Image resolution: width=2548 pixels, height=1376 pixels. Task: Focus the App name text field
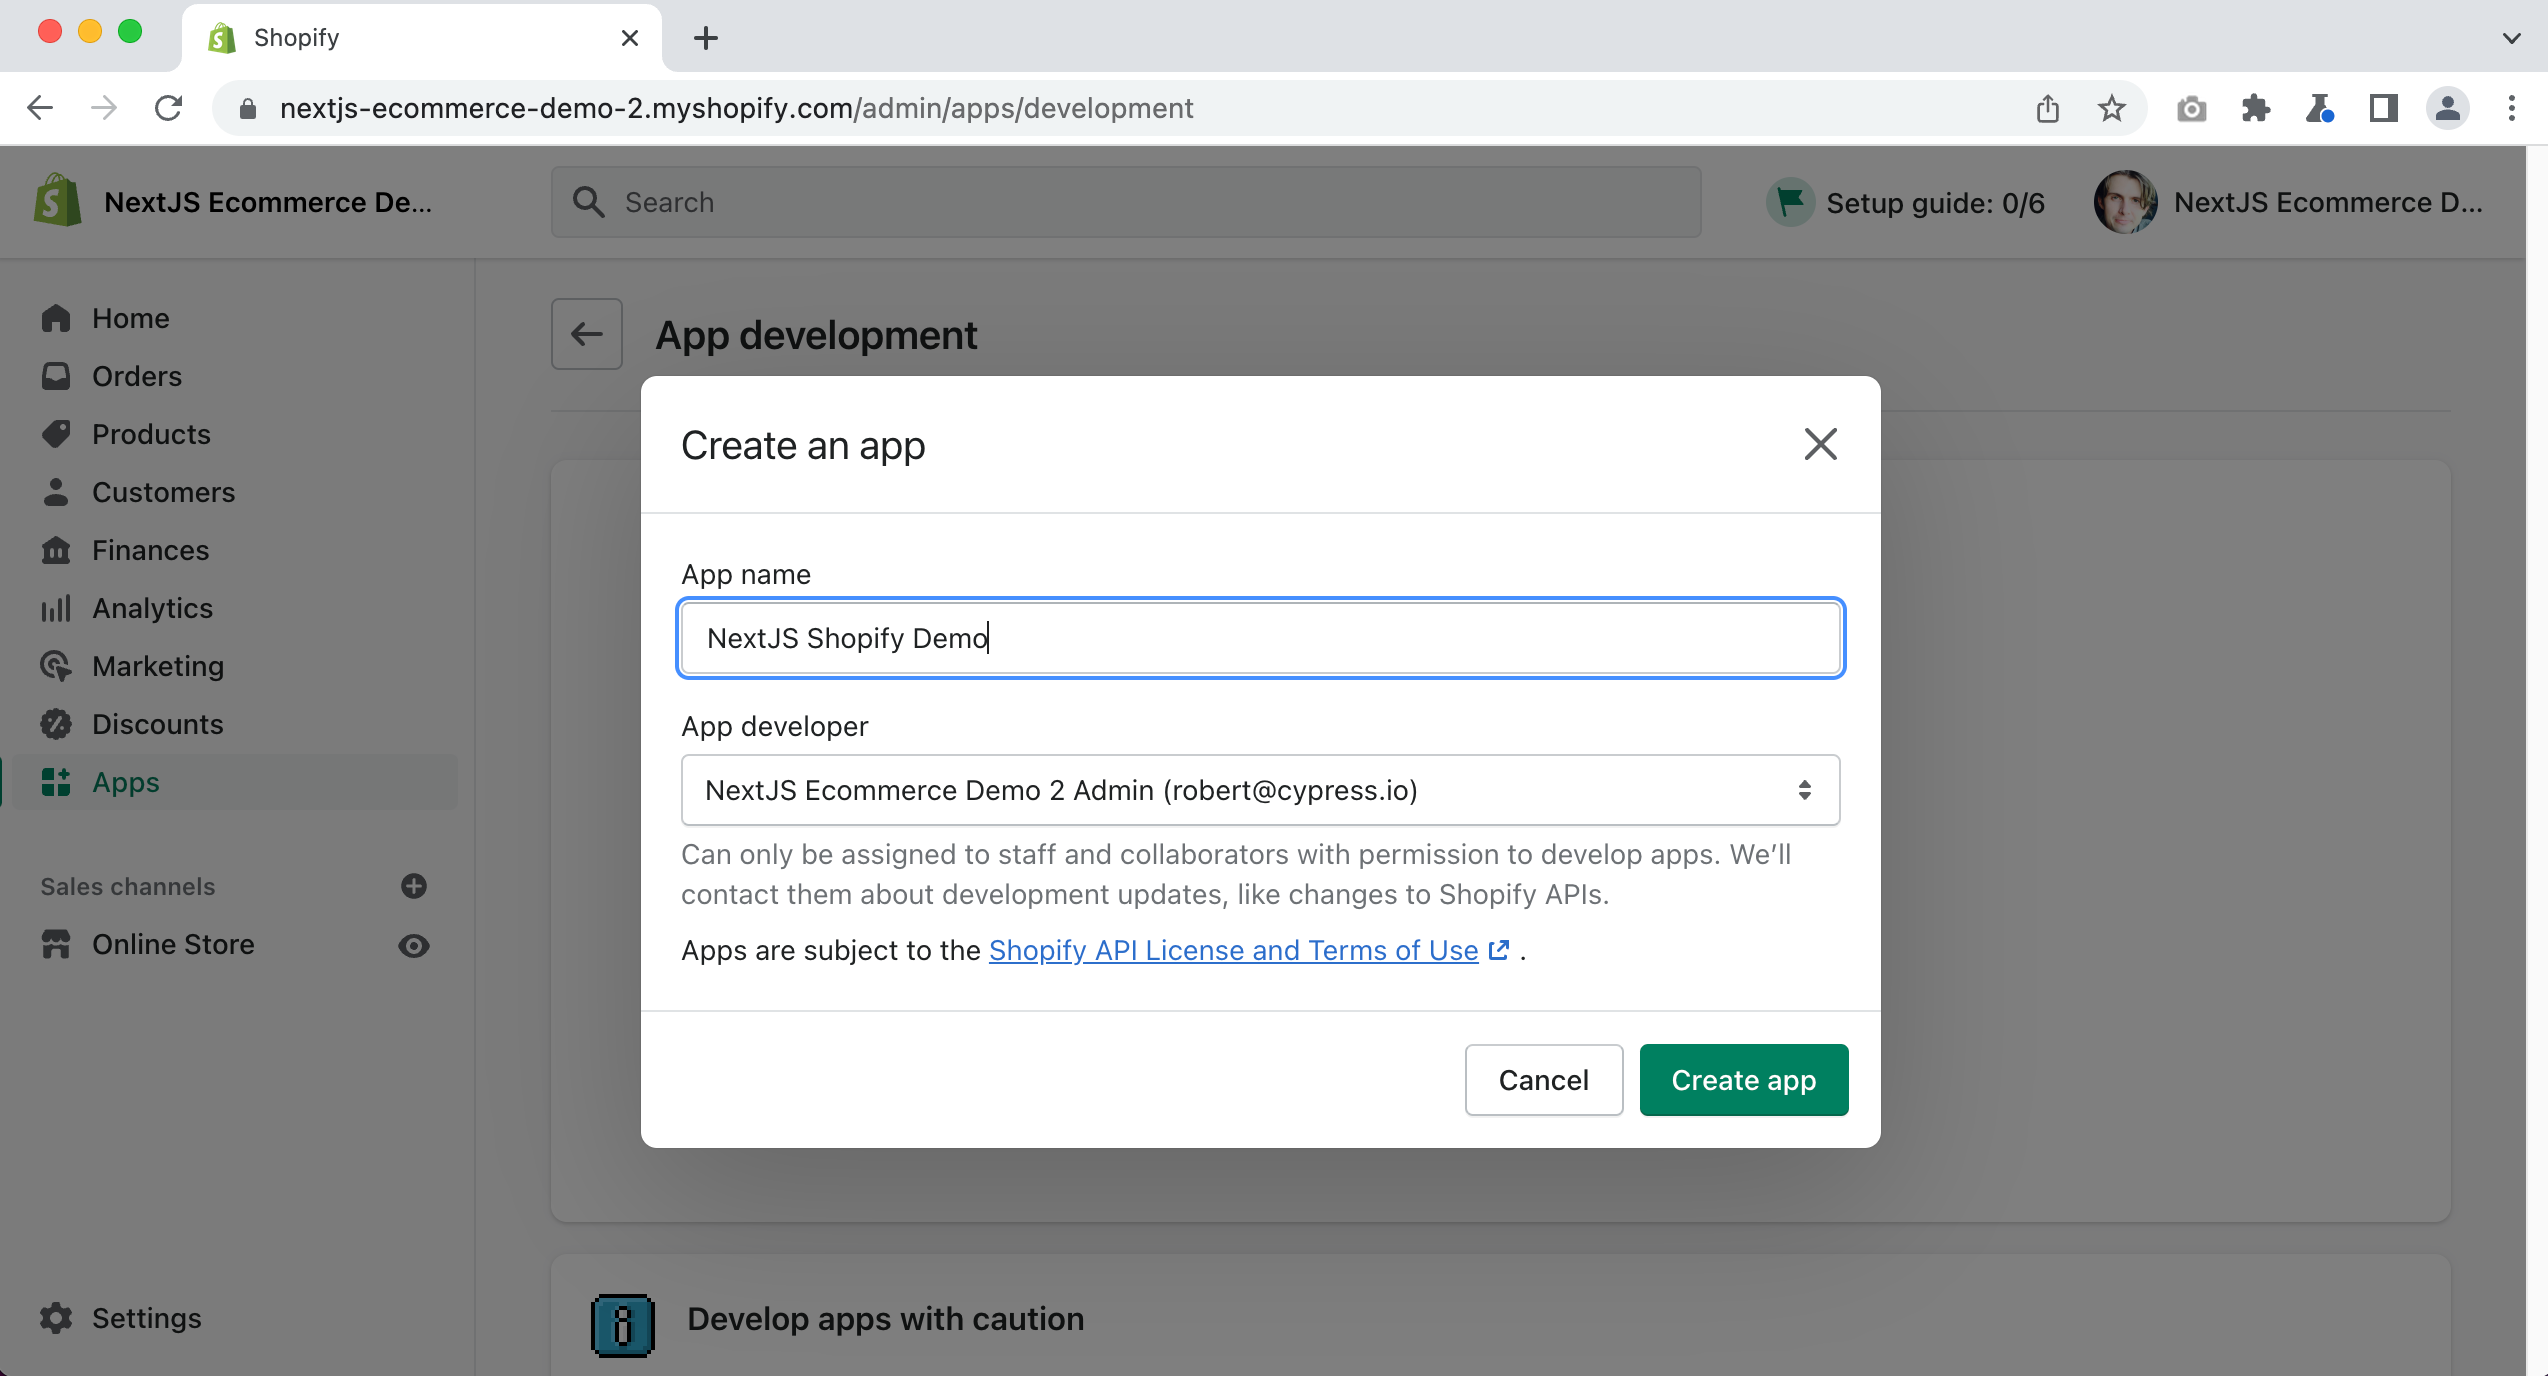[1260, 638]
